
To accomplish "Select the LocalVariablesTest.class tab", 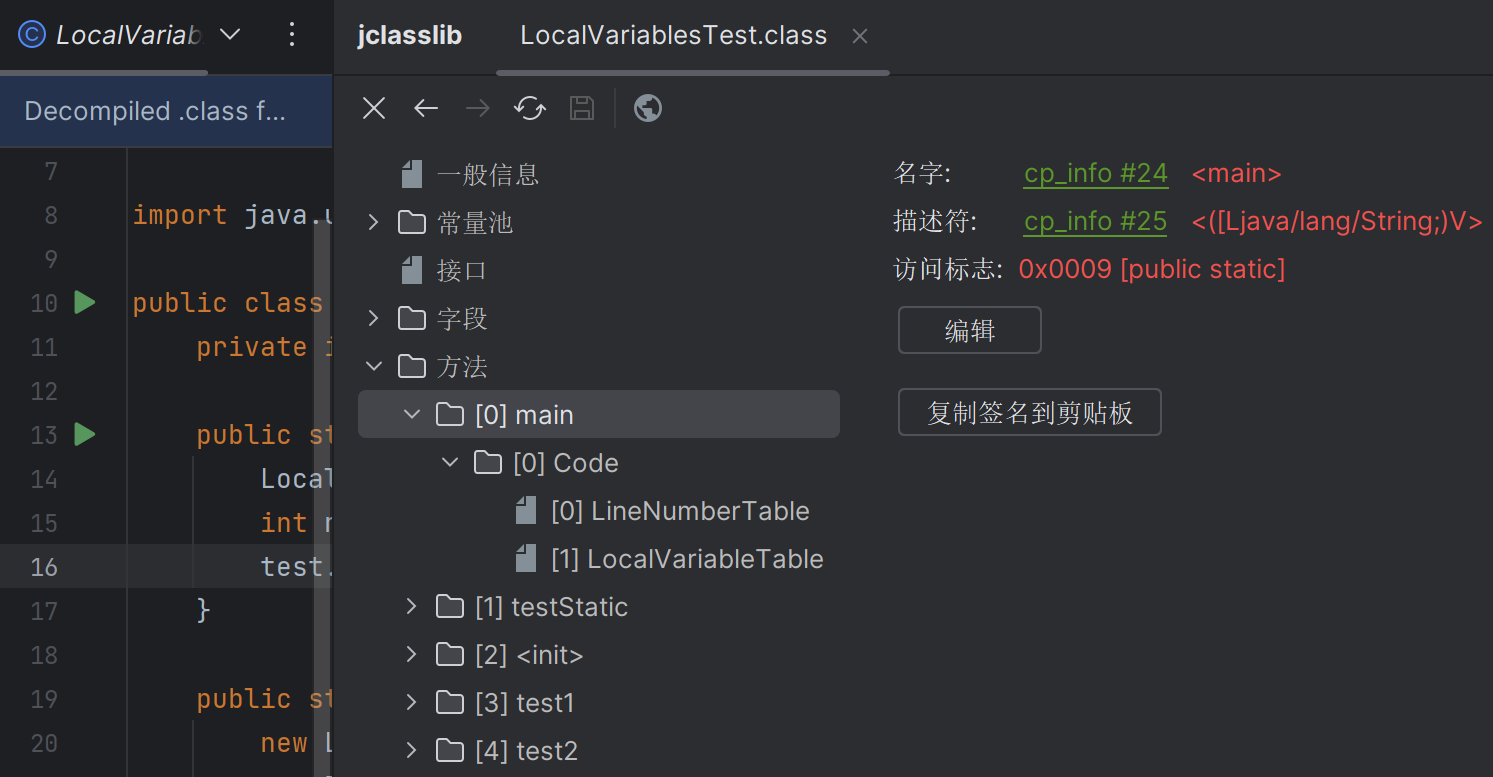I will tap(673, 36).
